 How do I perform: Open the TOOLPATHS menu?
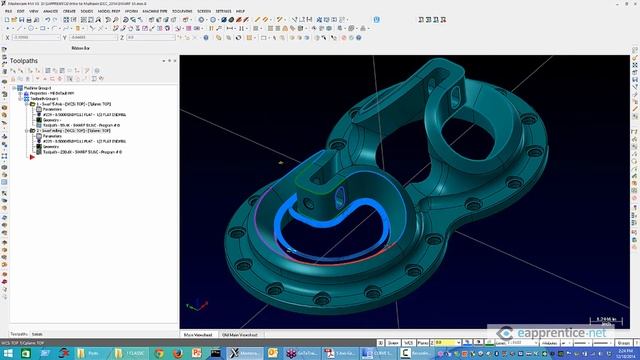(x=182, y=11)
